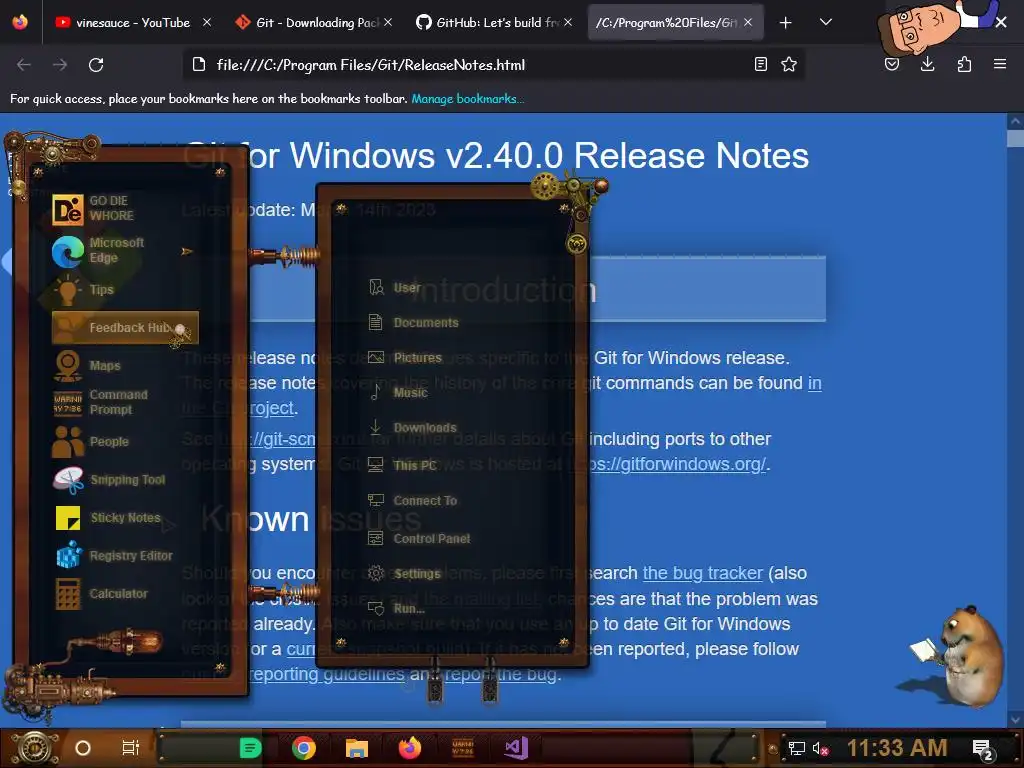Switch to Firefox on taskbar

pos(410,748)
